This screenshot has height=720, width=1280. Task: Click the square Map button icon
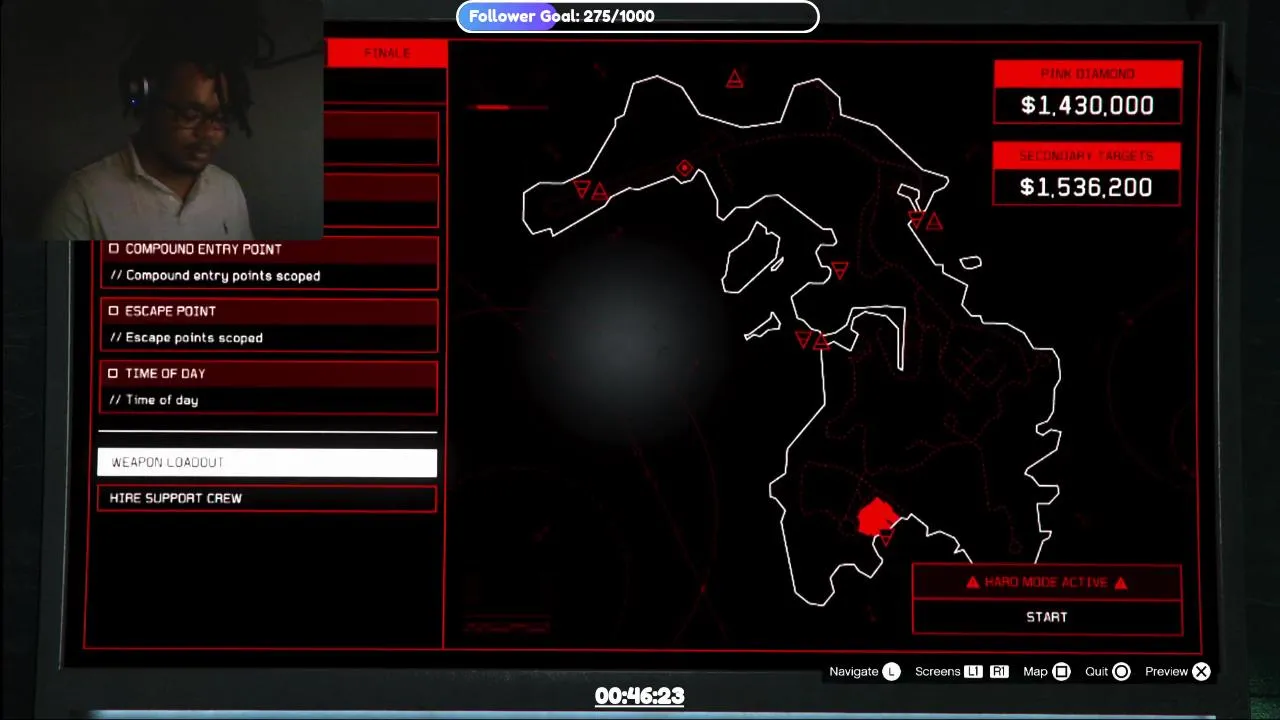click(x=1062, y=672)
